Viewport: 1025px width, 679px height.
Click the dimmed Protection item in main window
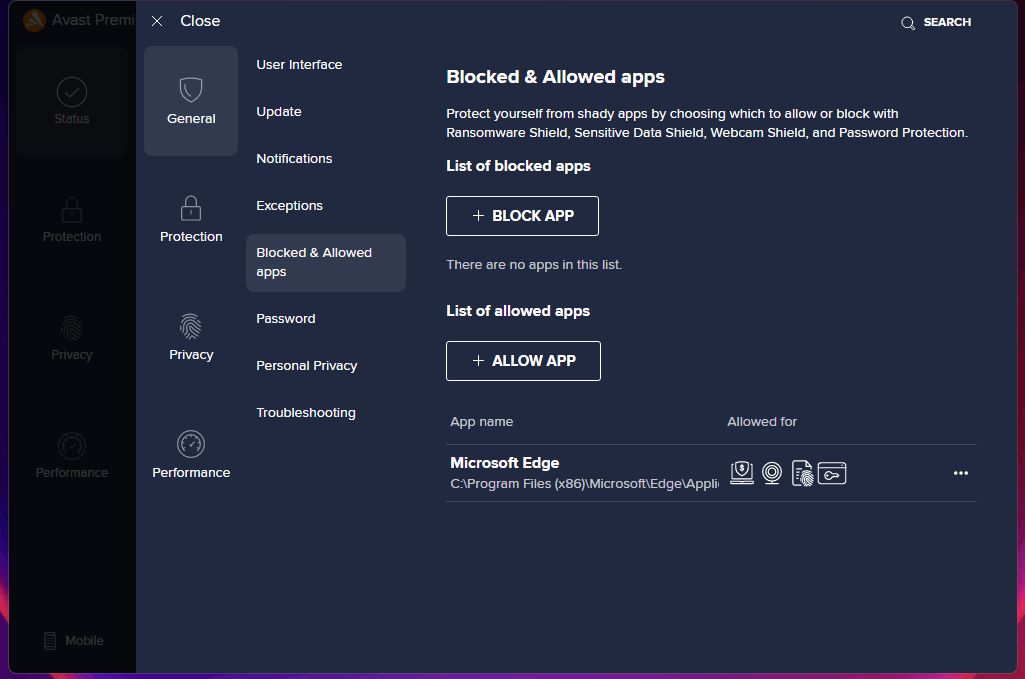pyautogui.click(x=72, y=220)
